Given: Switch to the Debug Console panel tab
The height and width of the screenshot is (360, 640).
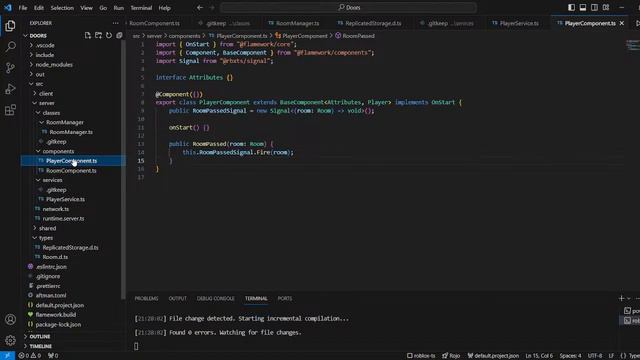Looking at the screenshot, I should click(216, 298).
